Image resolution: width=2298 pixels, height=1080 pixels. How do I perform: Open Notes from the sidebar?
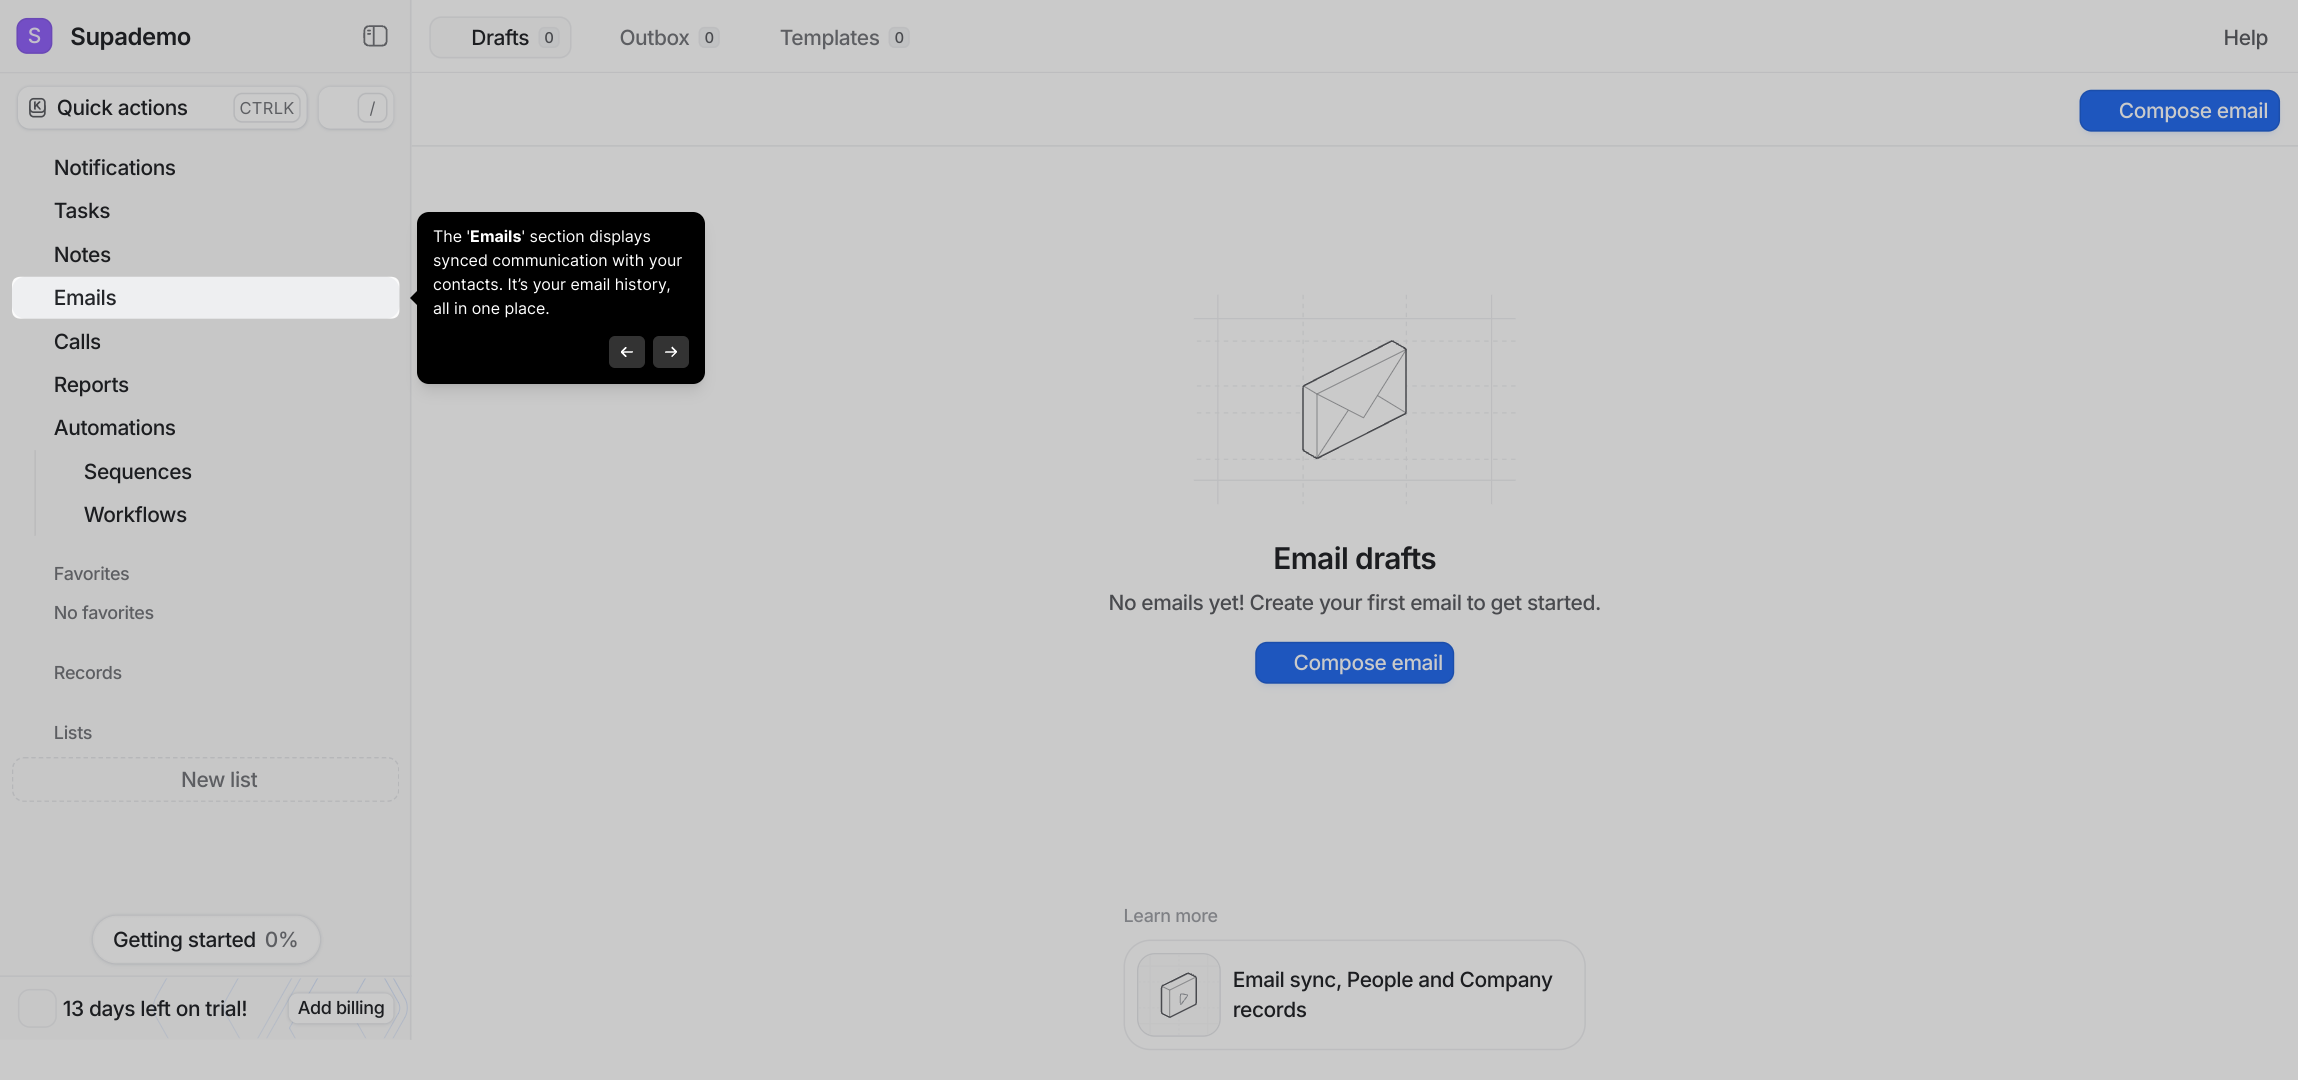[x=205, y=255]
